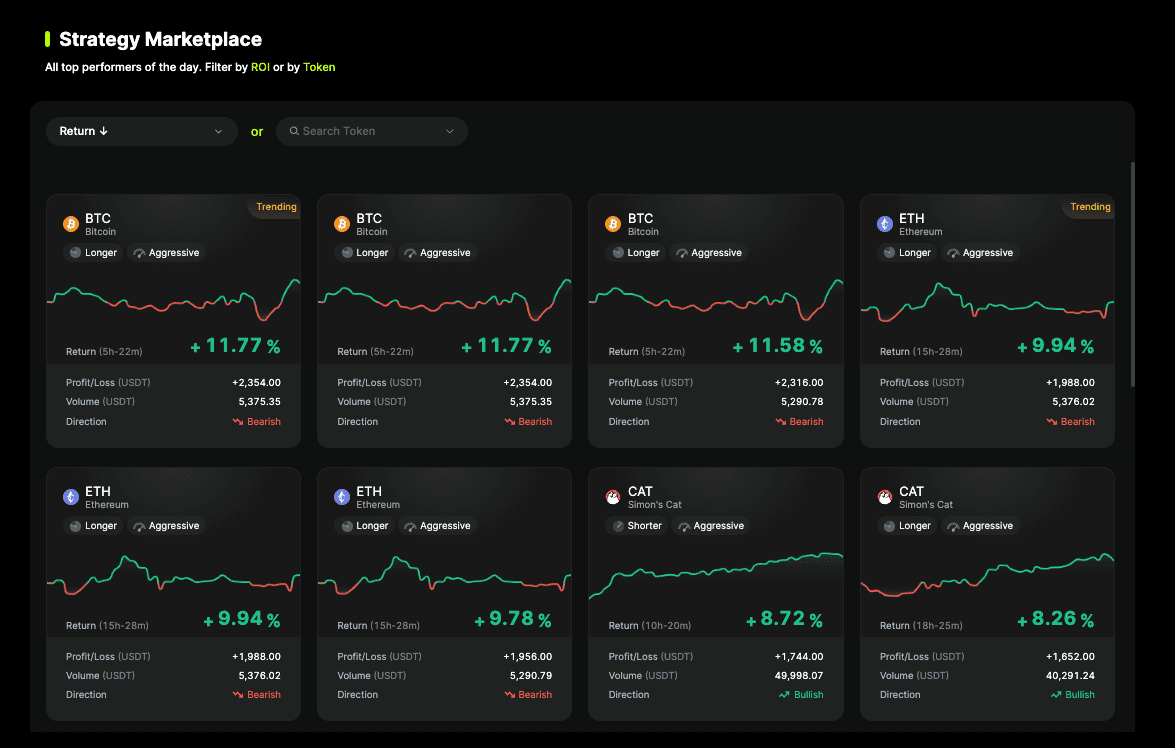This screenshot has height=748, width=1175.
Task: Click the + 9.78 % return value
Action: (513, 619)
